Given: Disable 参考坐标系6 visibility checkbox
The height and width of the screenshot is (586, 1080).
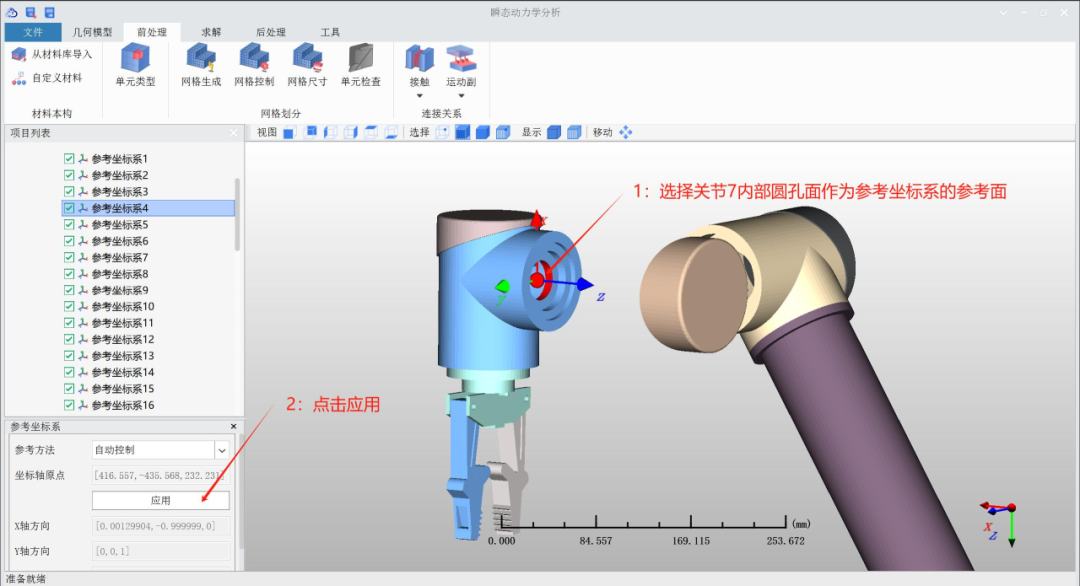Looking at the screenshot, I should coord(69,241).
